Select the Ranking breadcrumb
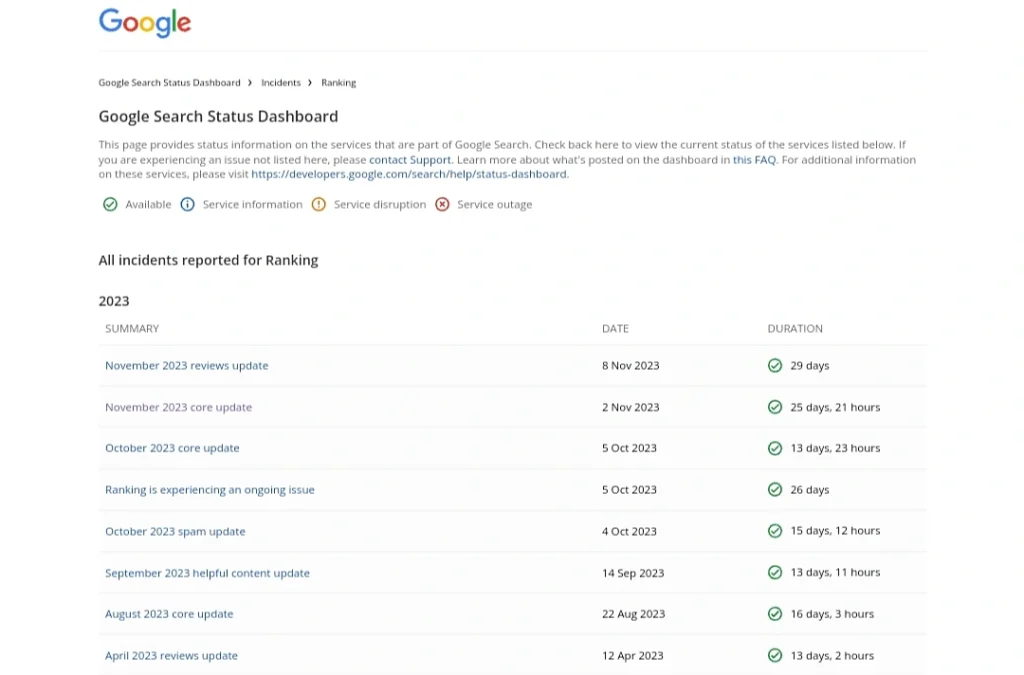This screenshot has height=675, width=1024. pyautogui.click(x=338, y=83)
